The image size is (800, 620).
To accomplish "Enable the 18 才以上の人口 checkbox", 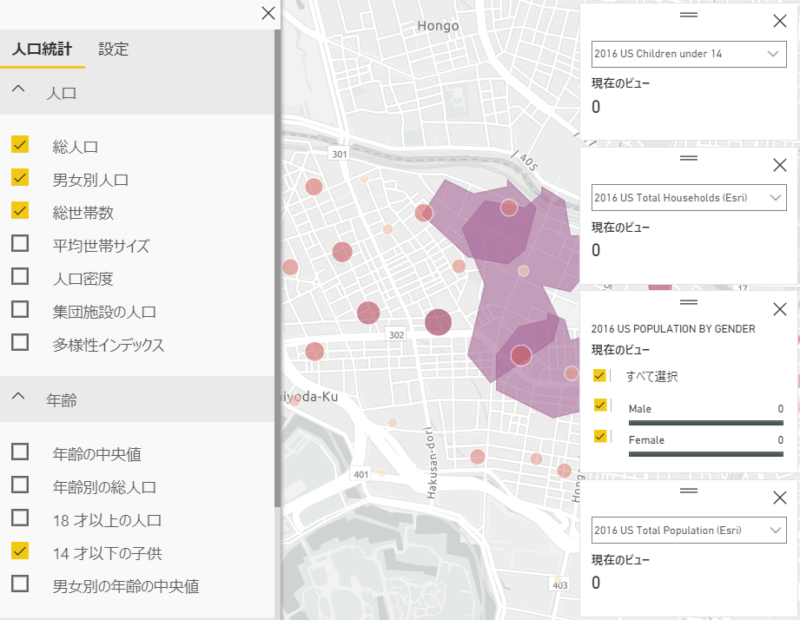I will (20, 518).
